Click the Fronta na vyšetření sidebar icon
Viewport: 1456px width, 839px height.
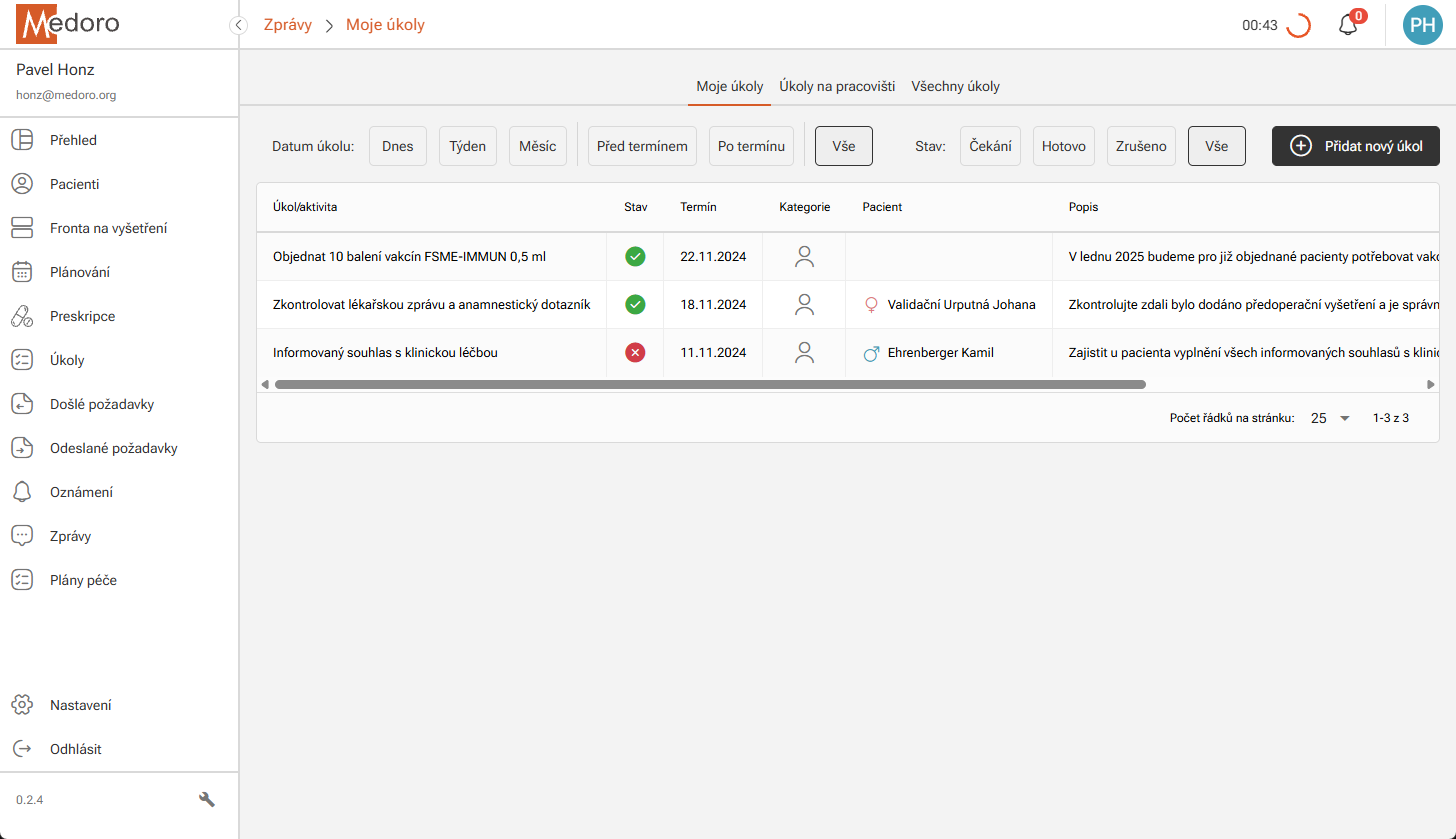(x=22, y=228)
